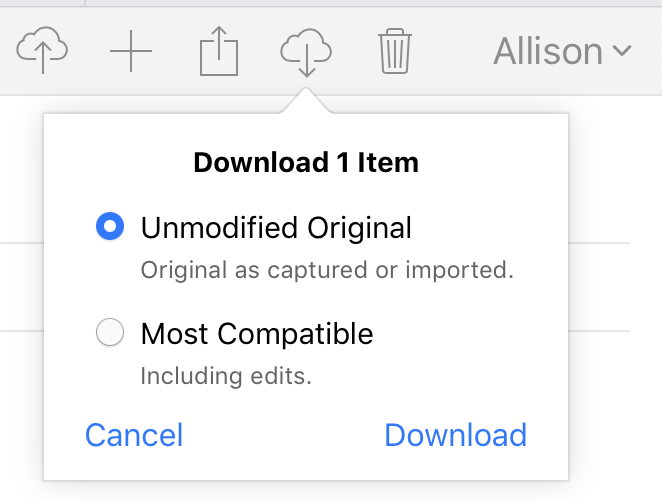Click the "Unmodified Original" option label
The width and height of the screenshot is (662, 500).
(x=276, y=228)
